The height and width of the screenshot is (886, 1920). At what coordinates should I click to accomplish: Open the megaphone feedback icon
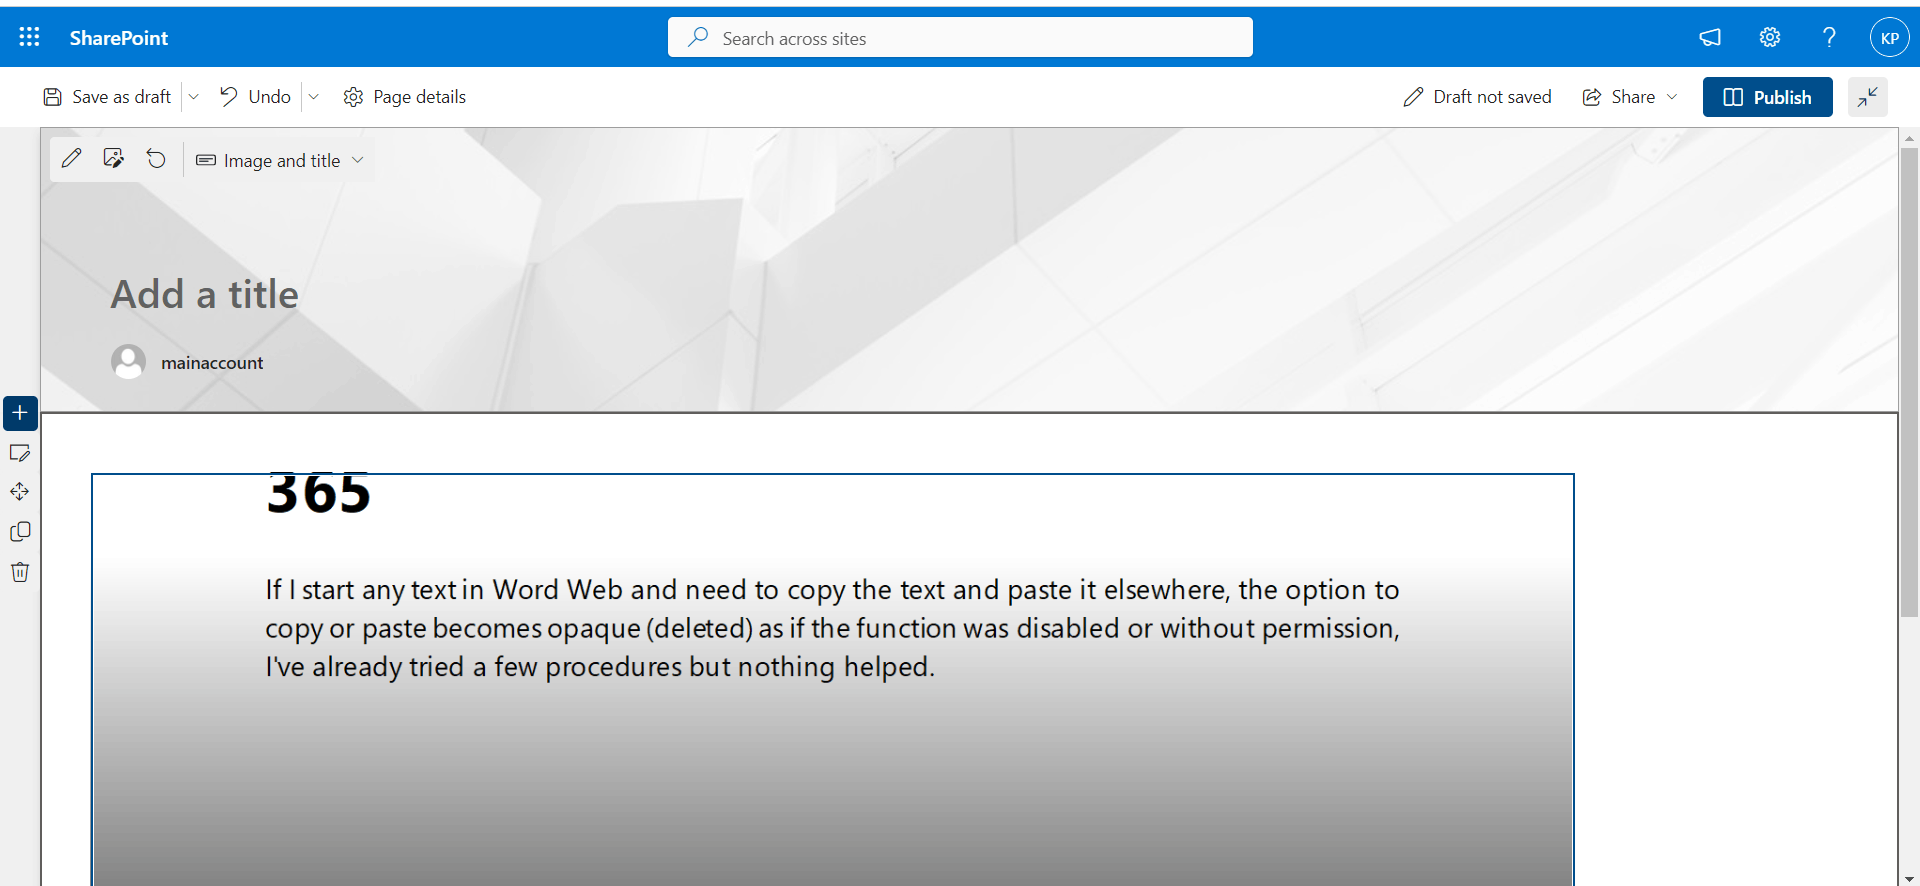[1710, 38]
